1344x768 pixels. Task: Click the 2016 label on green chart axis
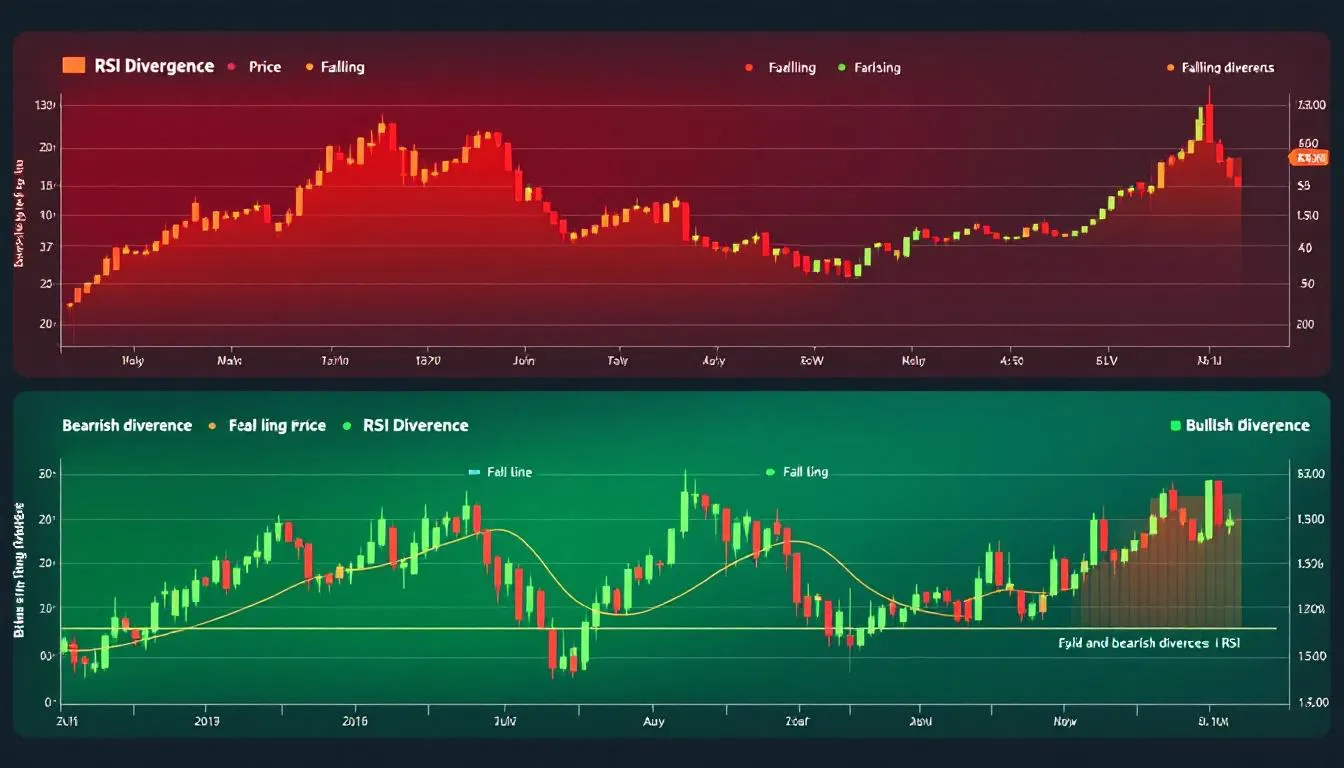click(x=355, y=720)
